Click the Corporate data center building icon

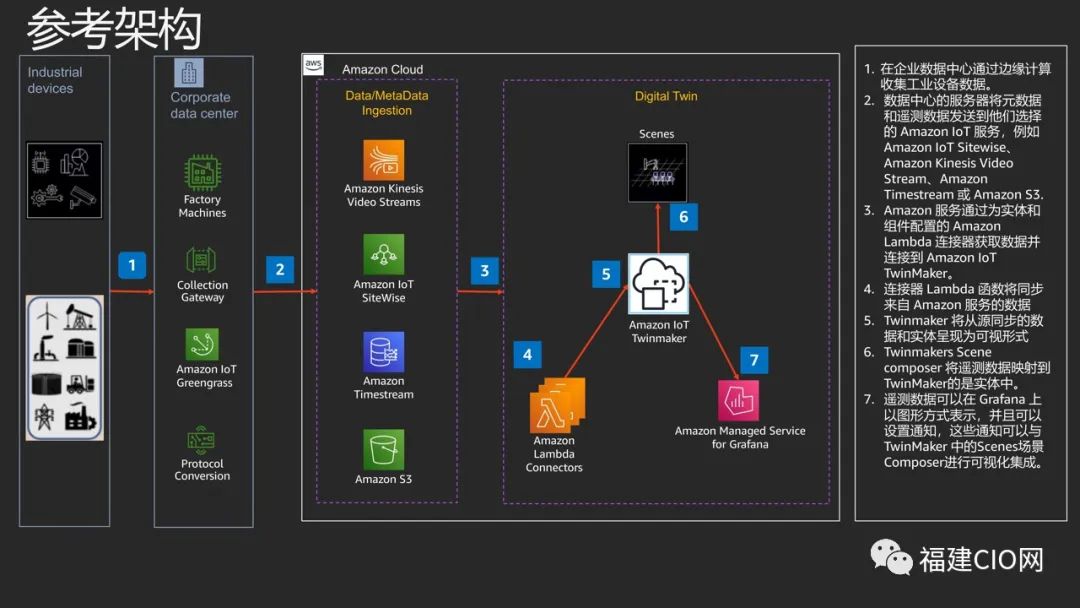pos(189,72)
